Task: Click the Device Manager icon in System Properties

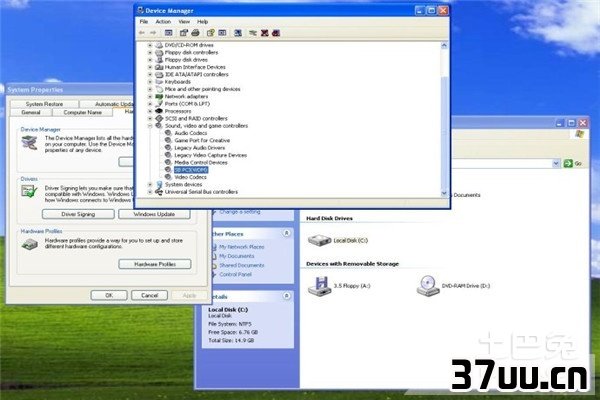Action: (x=29, y=143)
